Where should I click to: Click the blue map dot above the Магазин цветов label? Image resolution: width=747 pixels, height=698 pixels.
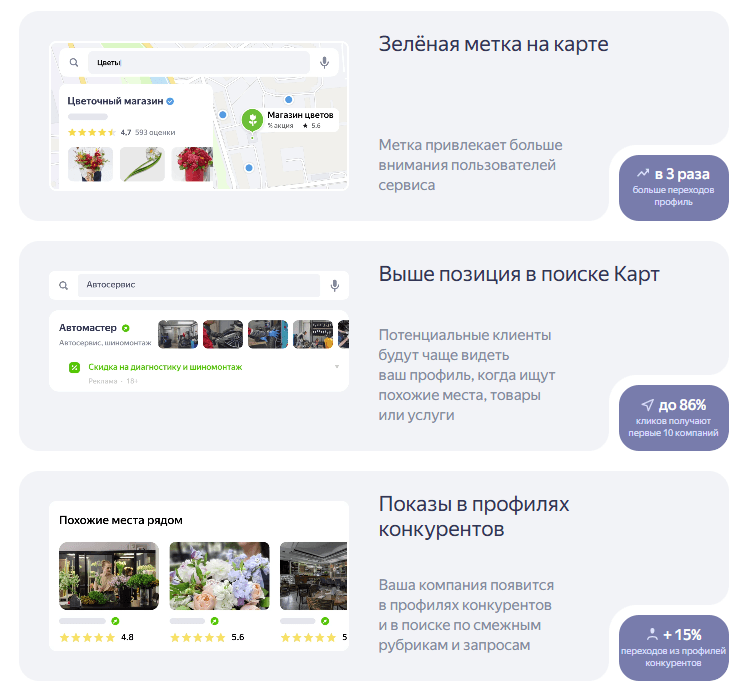click(x=288, y=100)
